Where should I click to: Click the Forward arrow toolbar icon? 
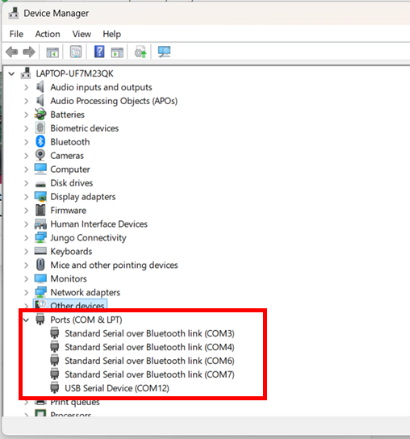point(29,52)
